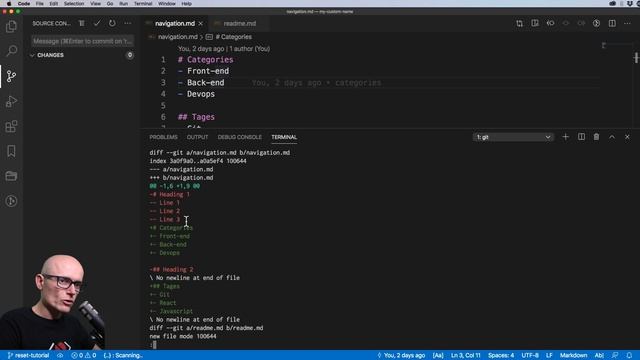Click the reset-tutorial branch in status bar

(28, 355)
